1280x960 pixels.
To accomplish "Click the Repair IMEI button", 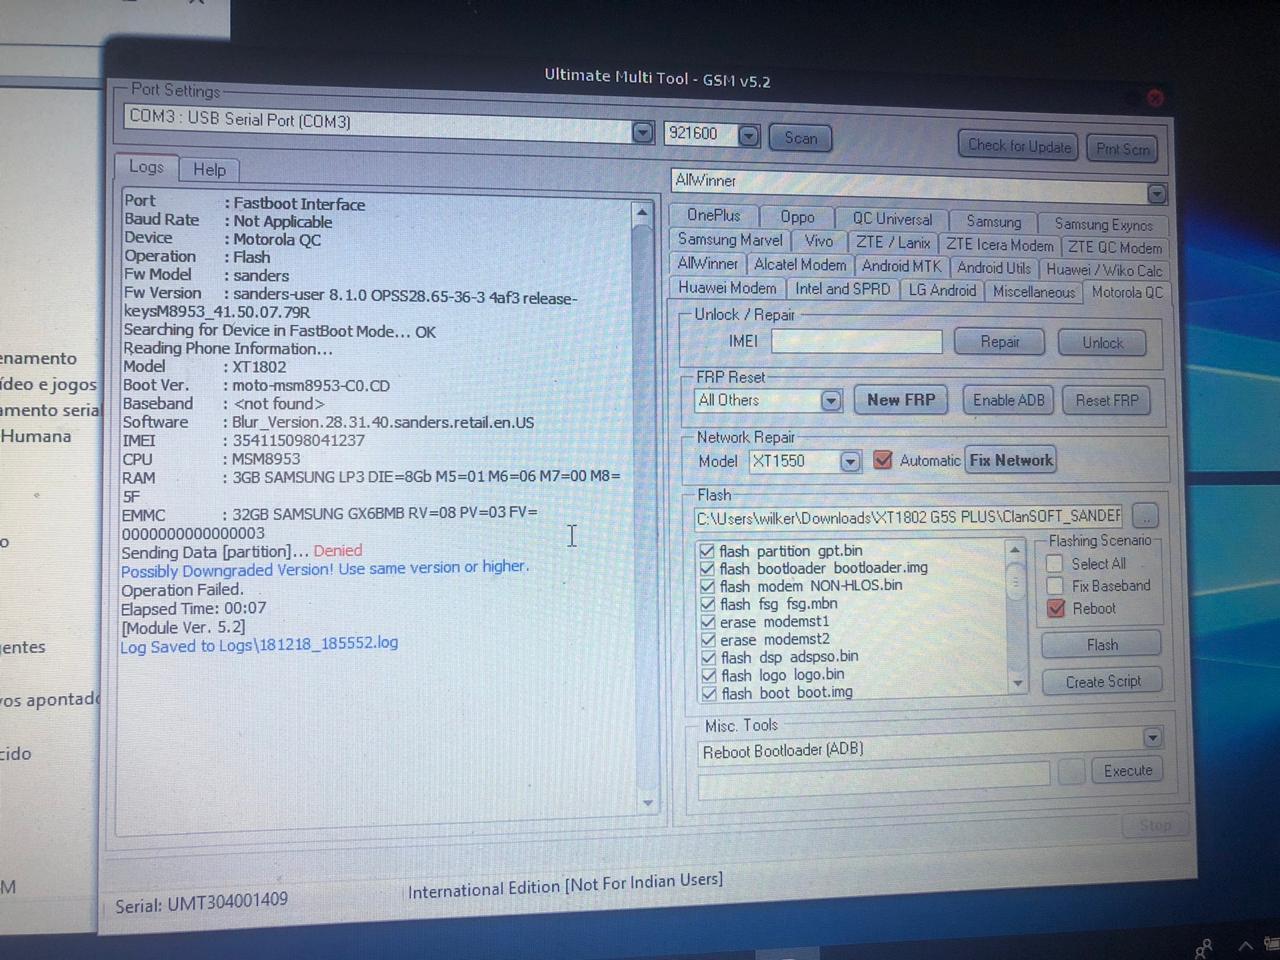I will [1000, 342].
